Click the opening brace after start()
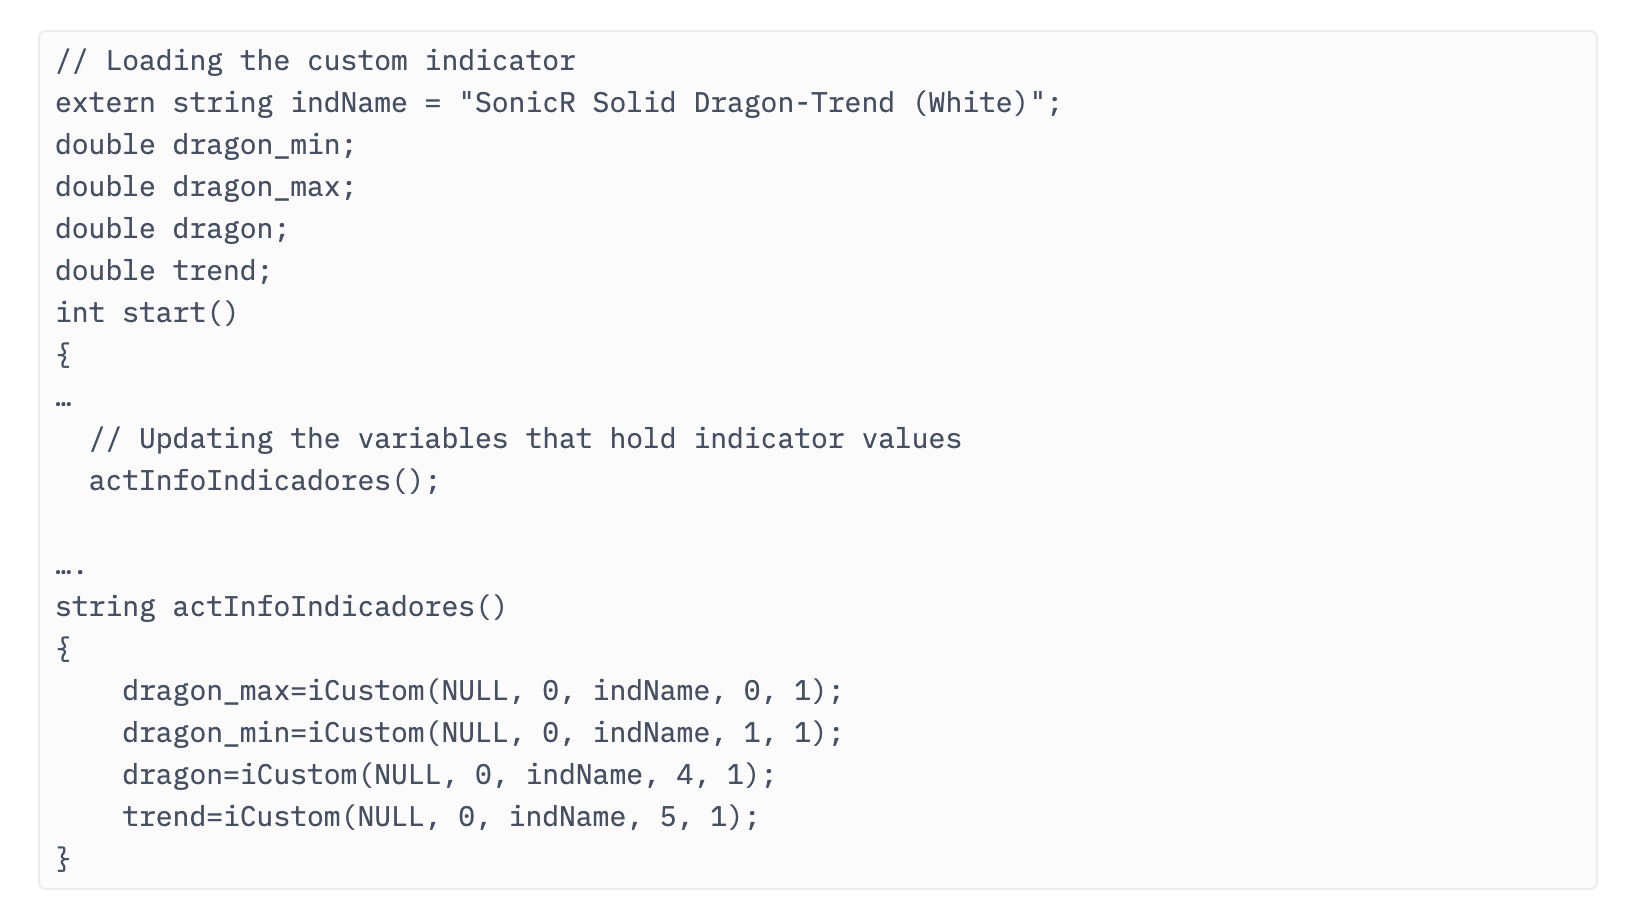 64,355
